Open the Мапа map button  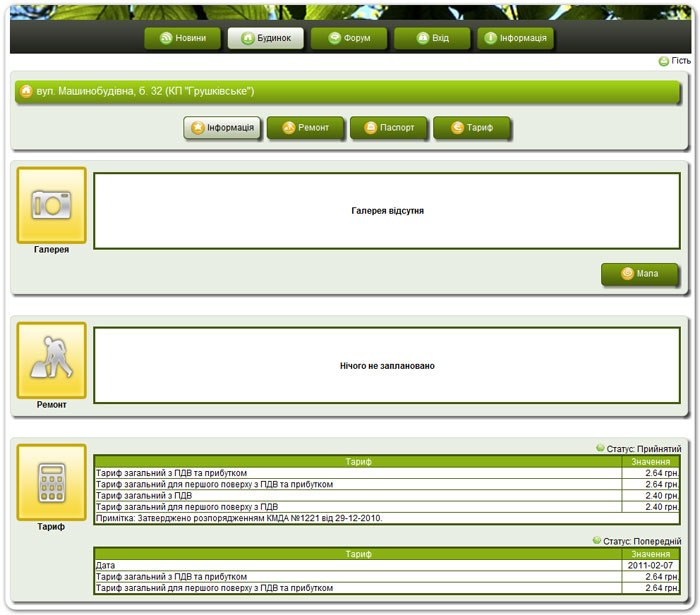click(x=639, y=274)
